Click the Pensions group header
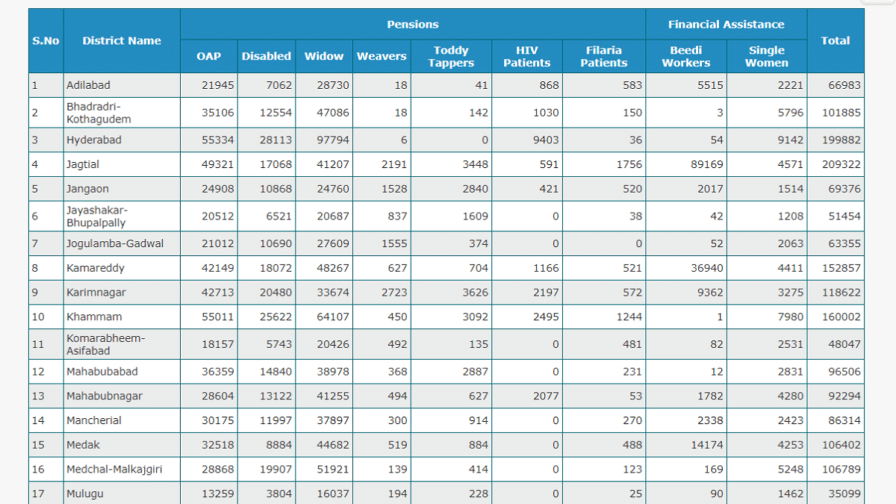The image size is (896, 504). pyautogui.click(x=413, y=24)
